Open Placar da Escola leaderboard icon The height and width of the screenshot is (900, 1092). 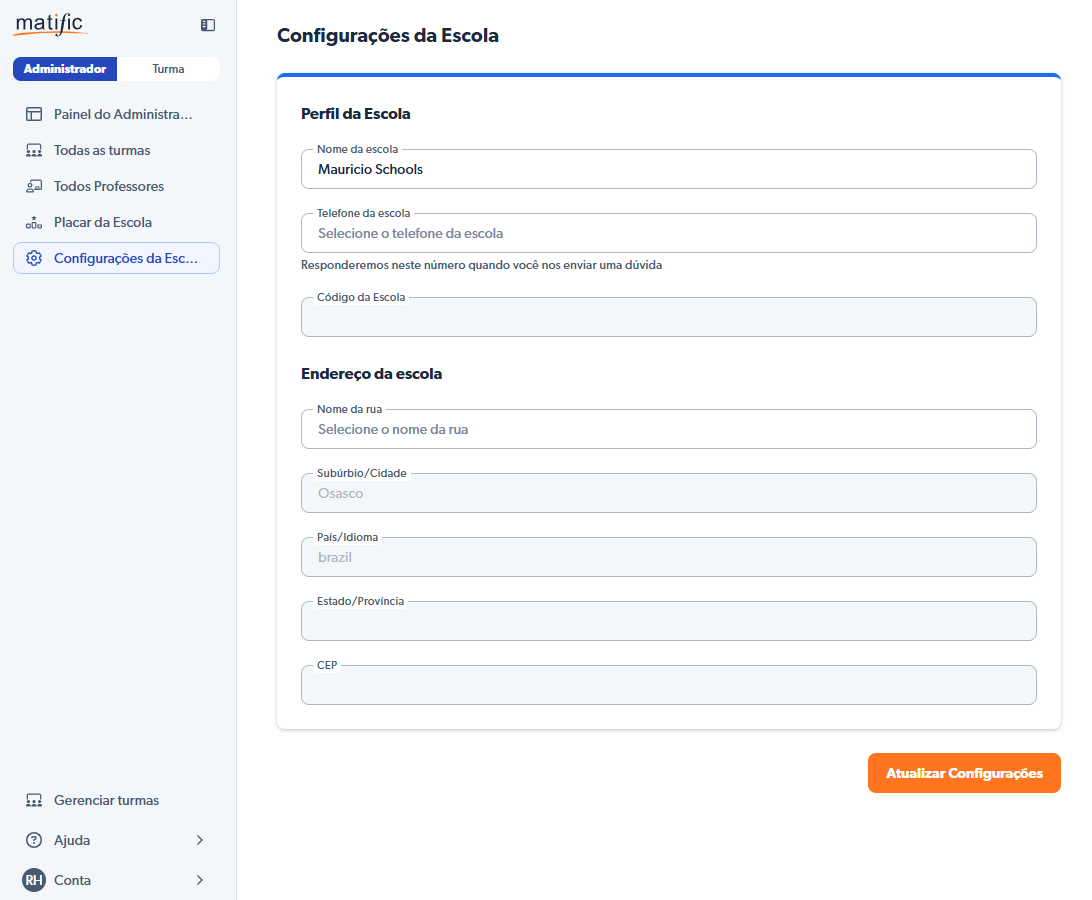[x=34, y=222]
